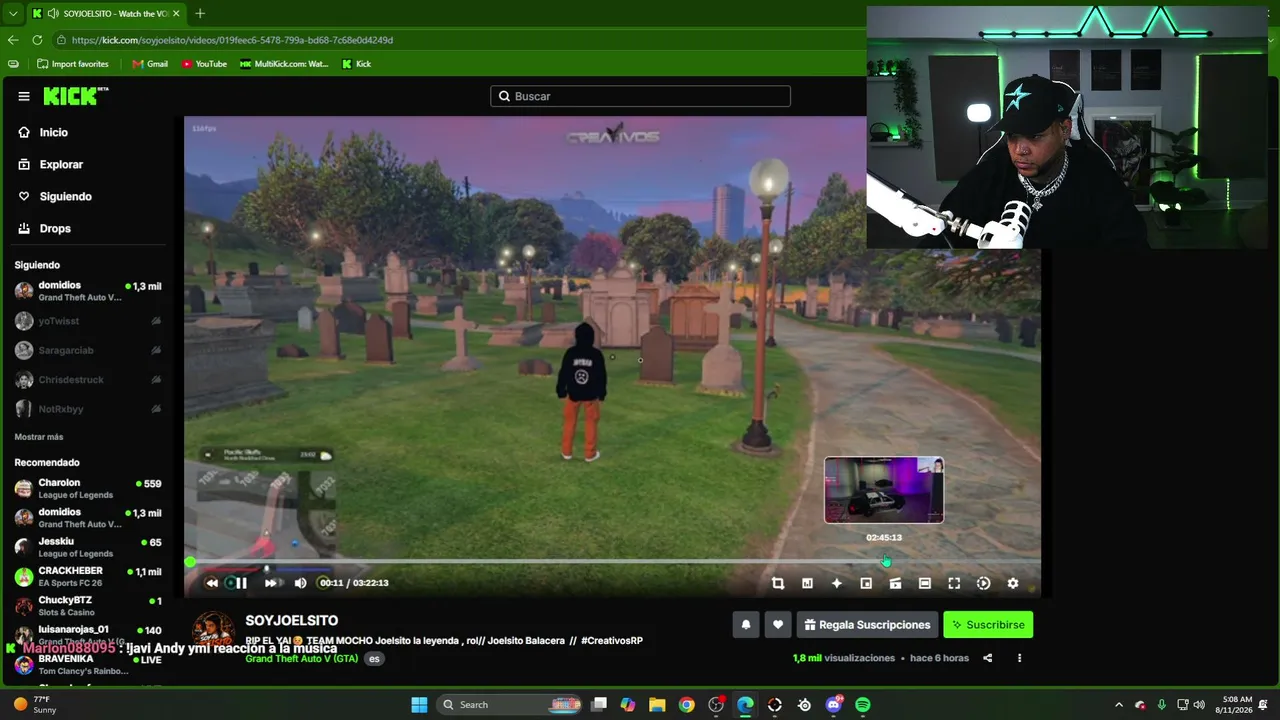The image size is (1280, 720).
Task: Show hidden system tray icons
Action: click(x=1118, y=705)
